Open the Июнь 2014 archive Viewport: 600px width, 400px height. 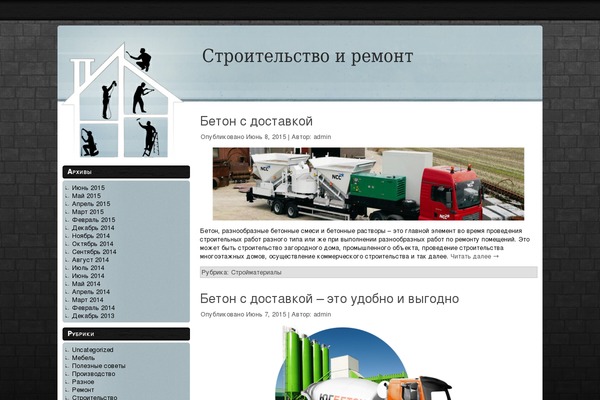[88, 276]
